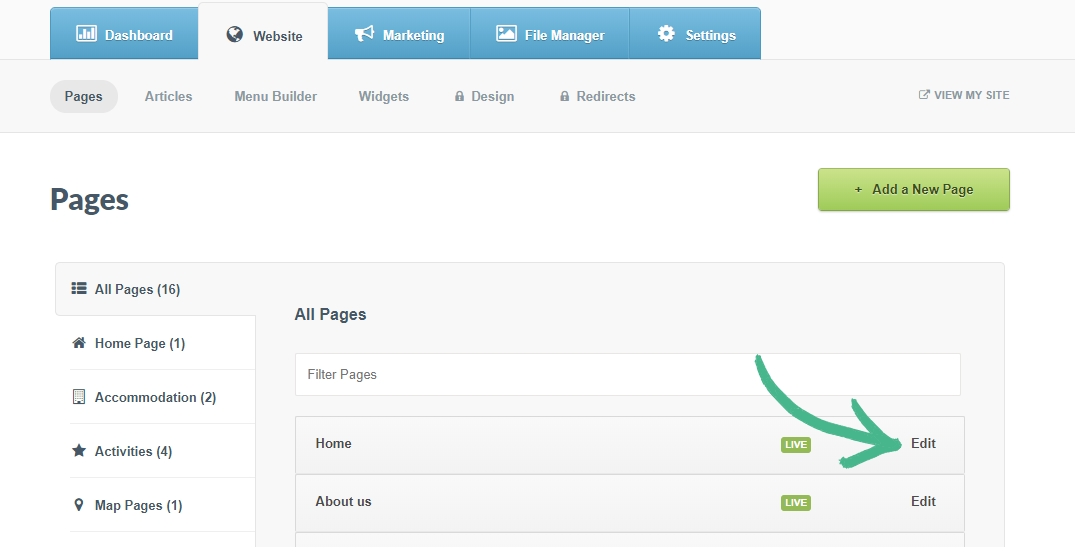Click the Accommodation building icon
This screenshot has width=1075, height=547.
(79, 397)
